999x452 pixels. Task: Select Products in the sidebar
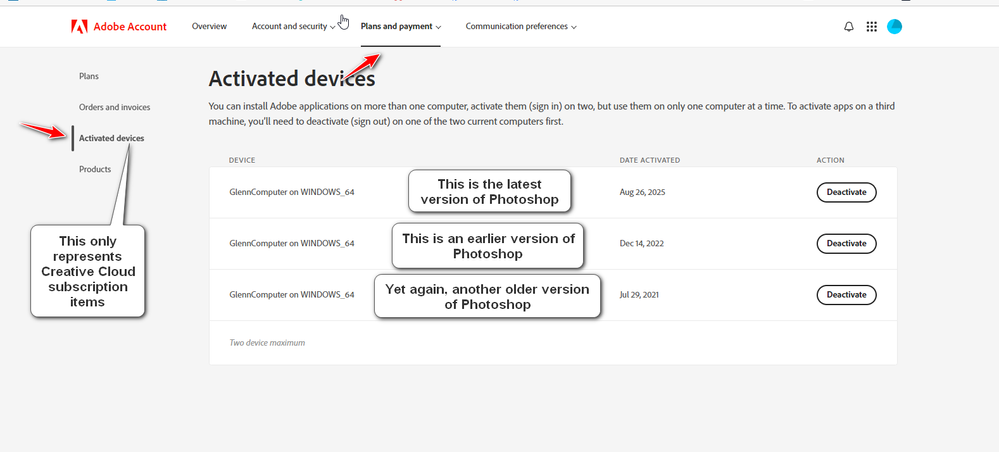pos(95,169)
